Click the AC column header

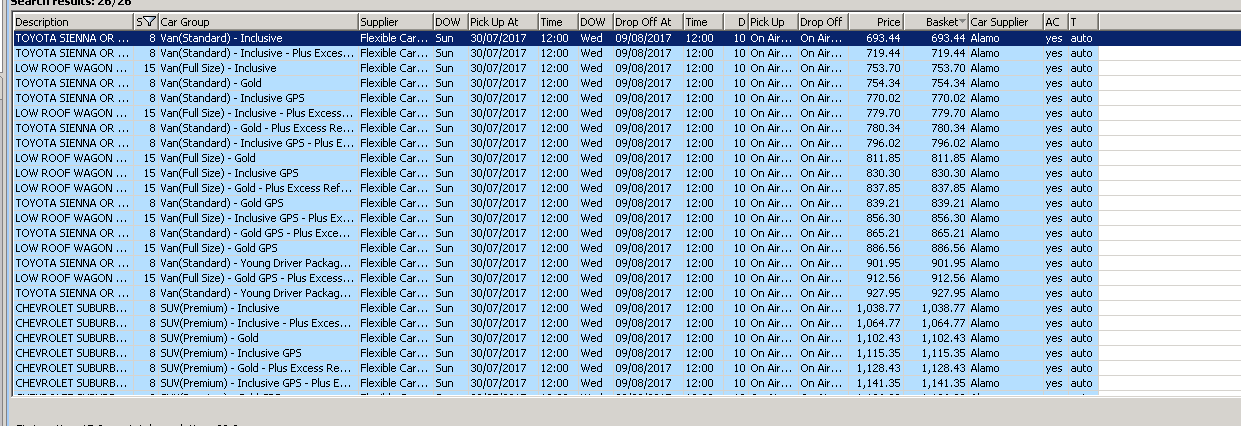(x=1054, y=22)
